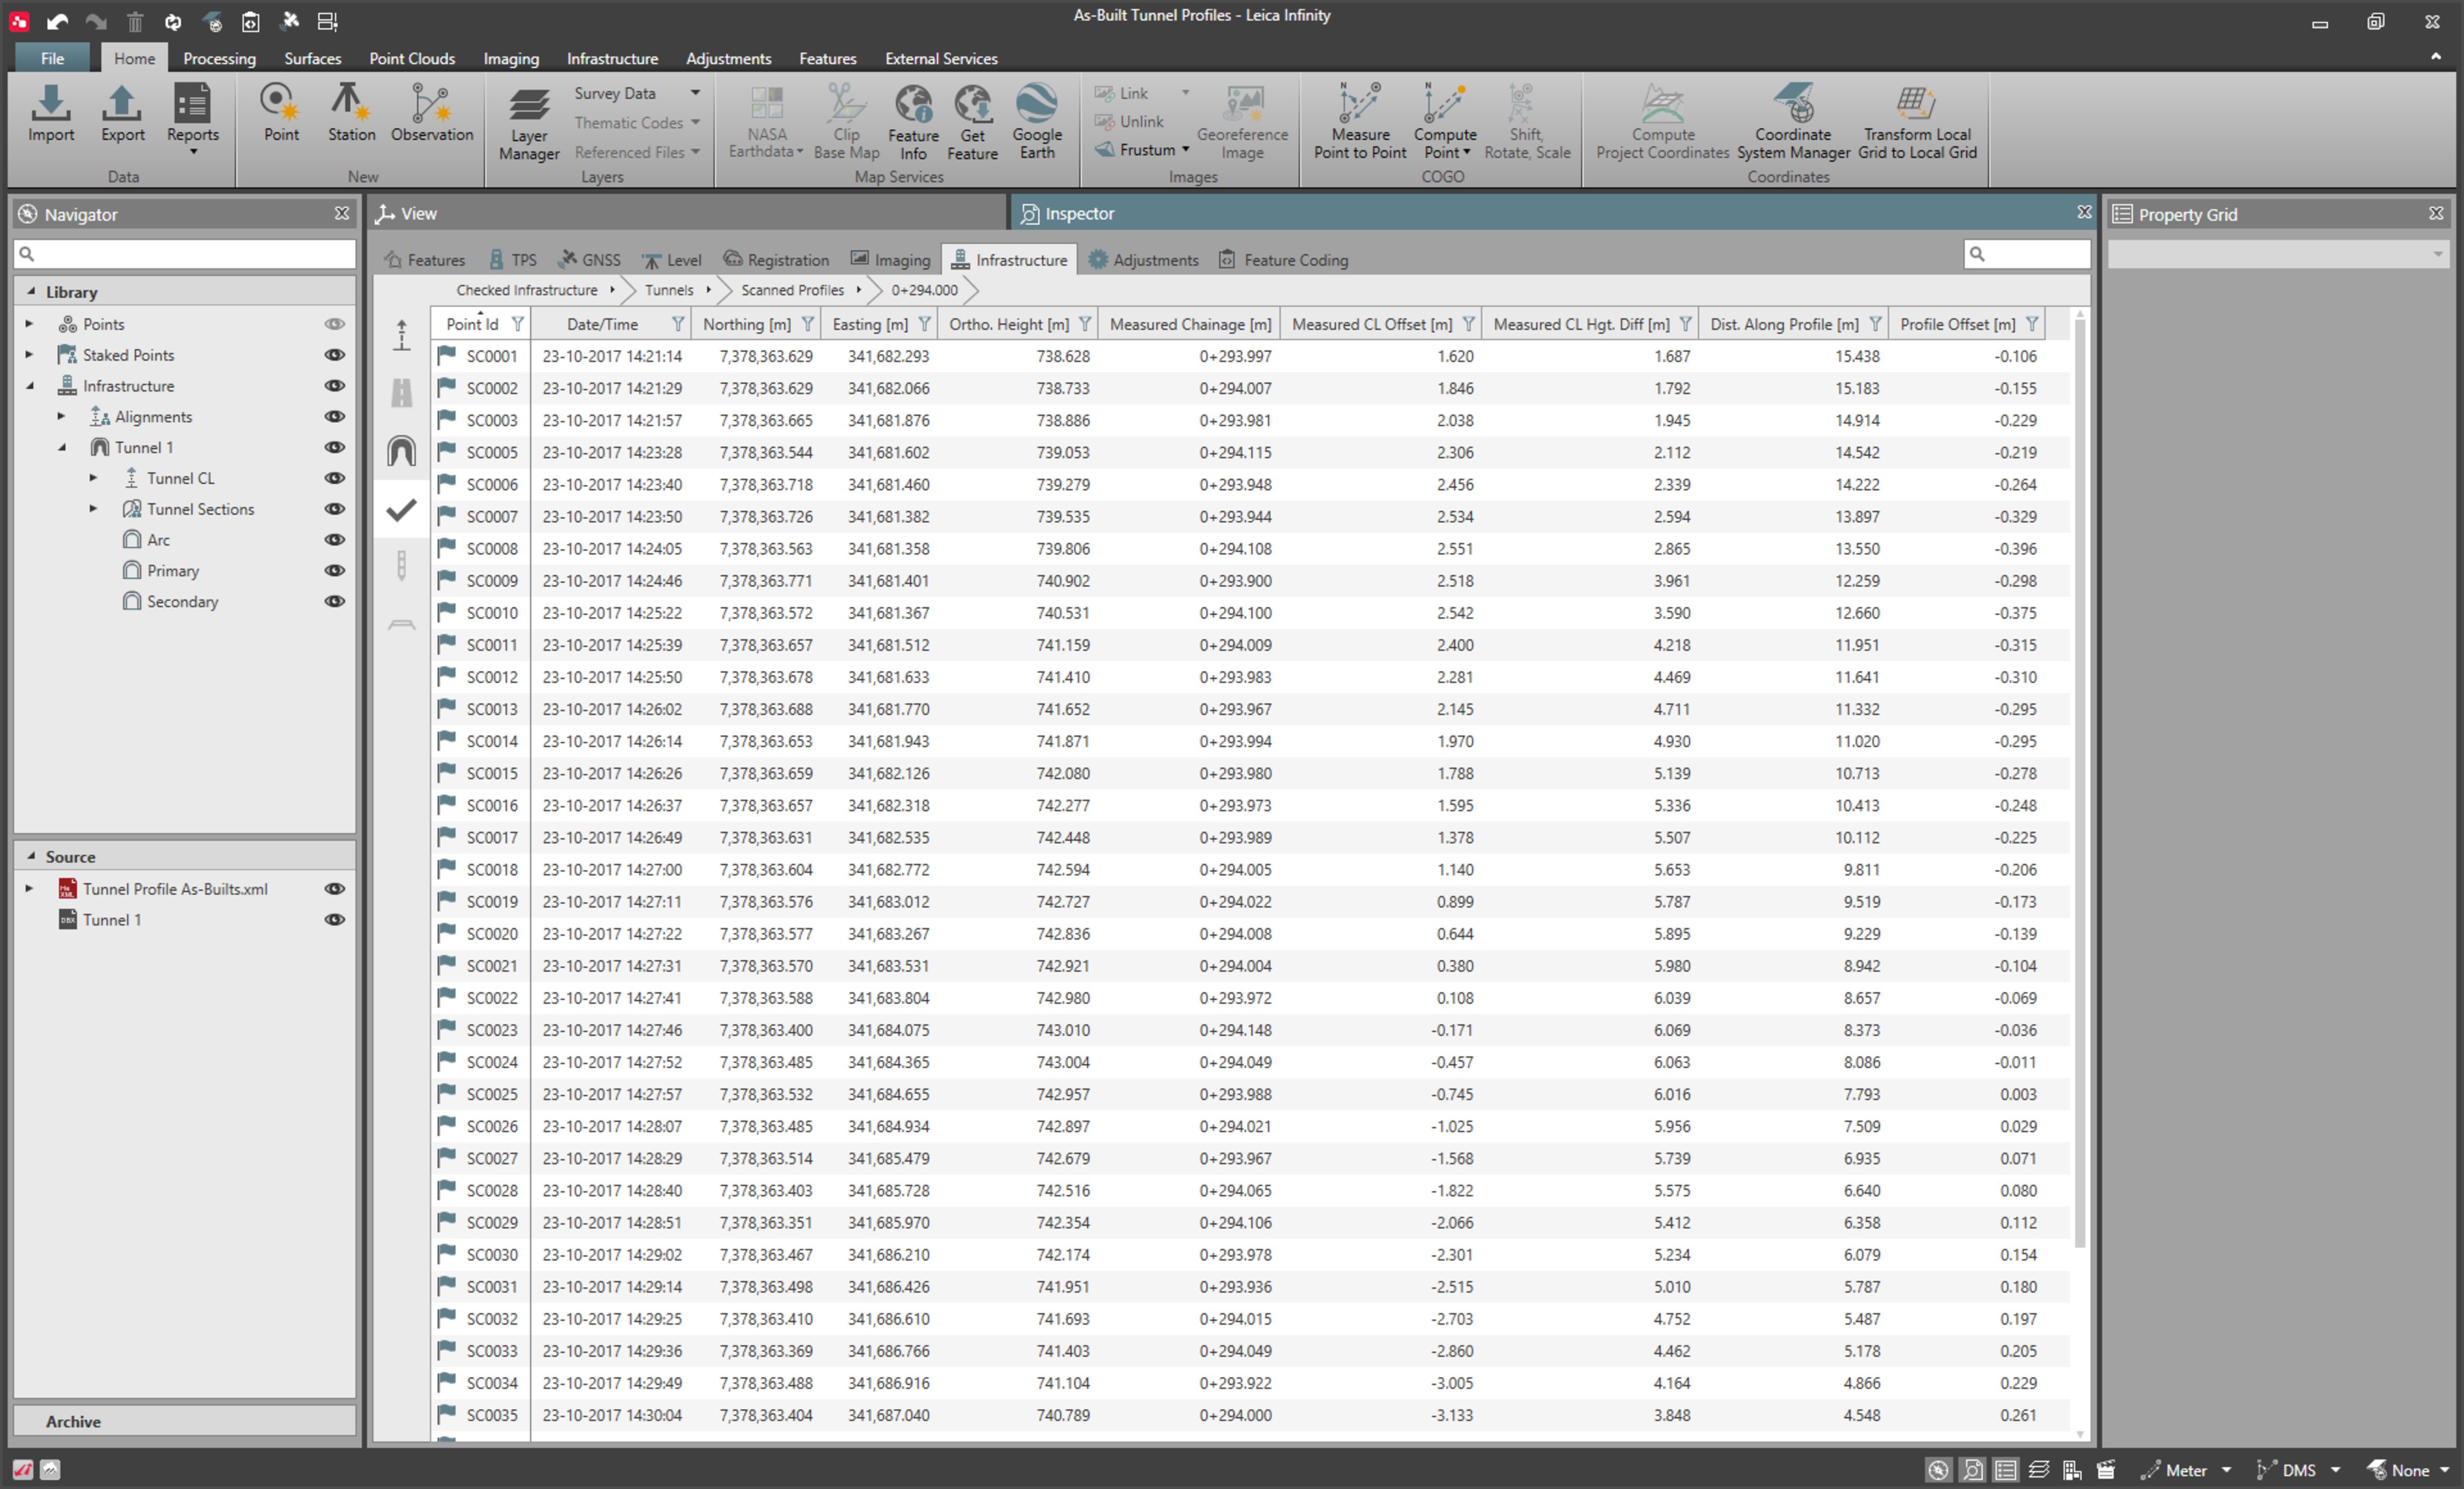Create a new Station
The image size is (2464, 1489).
(351, 113)
